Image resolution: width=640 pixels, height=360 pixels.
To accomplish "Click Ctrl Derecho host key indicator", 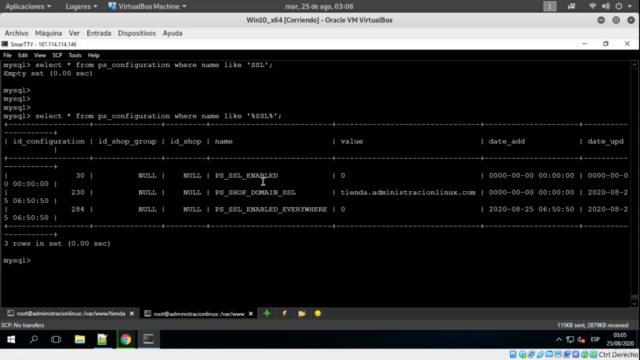I will coord(617,354).
